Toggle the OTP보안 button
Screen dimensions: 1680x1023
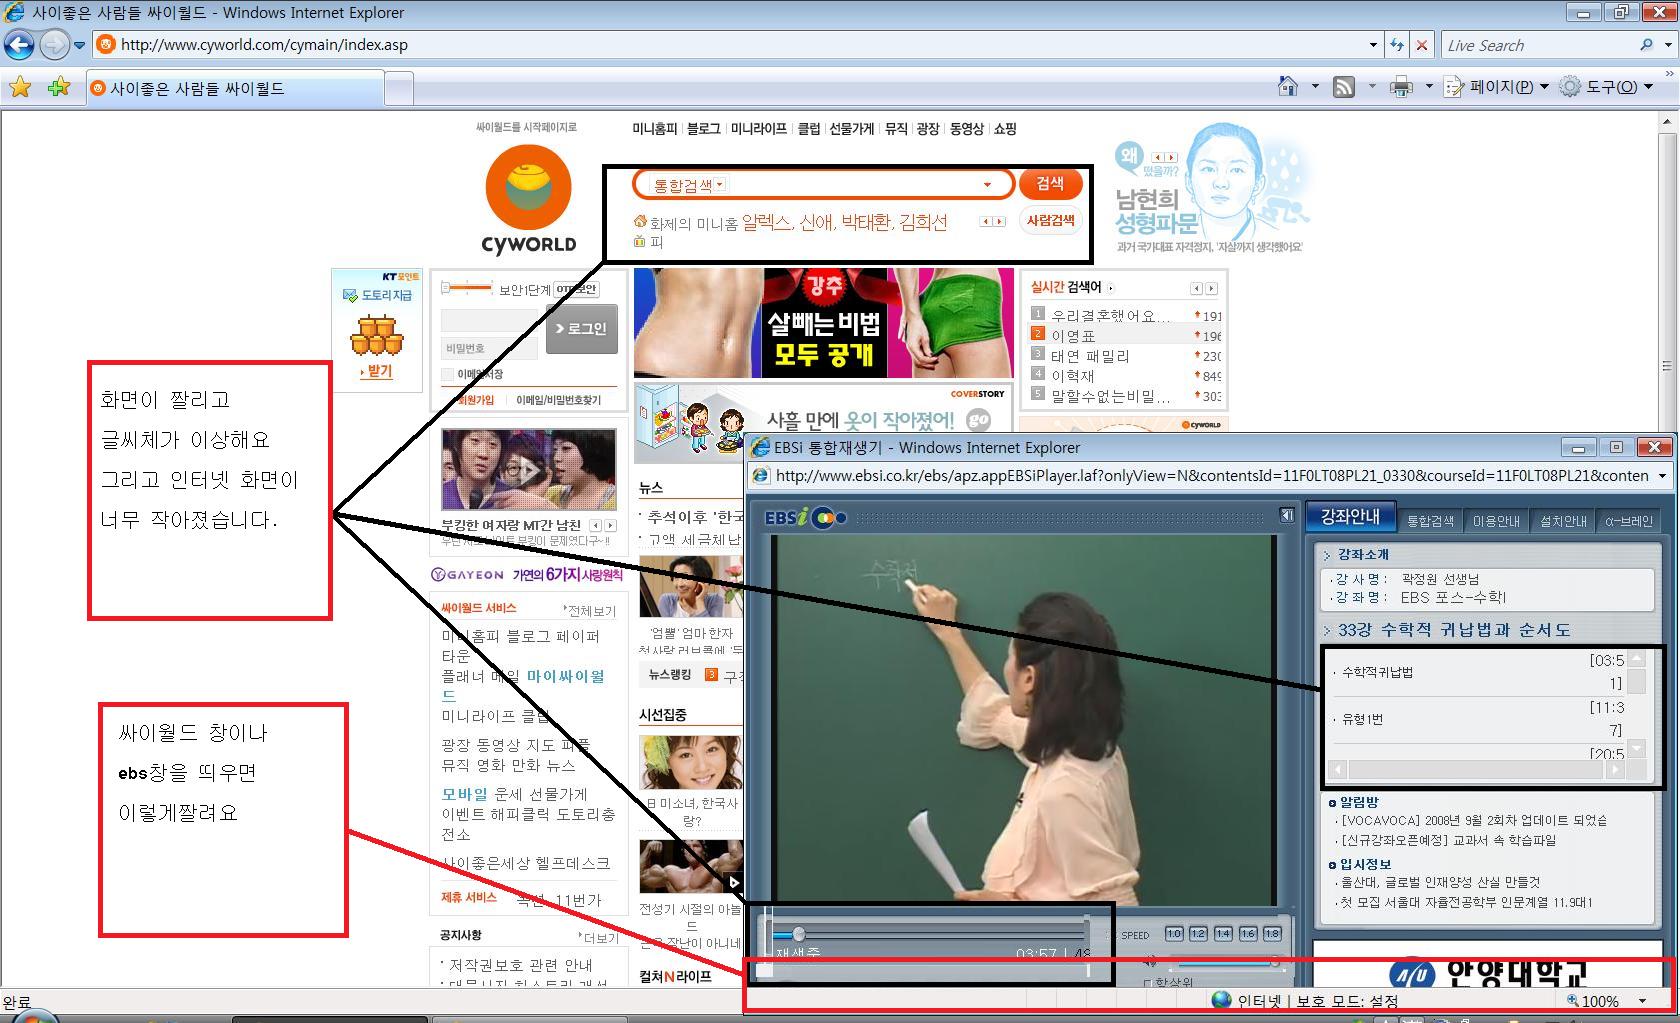pos(576,289)
